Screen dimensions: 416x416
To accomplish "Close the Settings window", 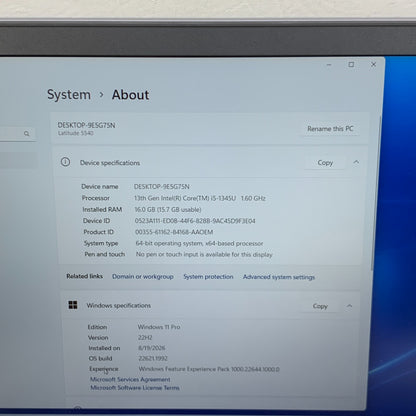I will coord(374,64).
